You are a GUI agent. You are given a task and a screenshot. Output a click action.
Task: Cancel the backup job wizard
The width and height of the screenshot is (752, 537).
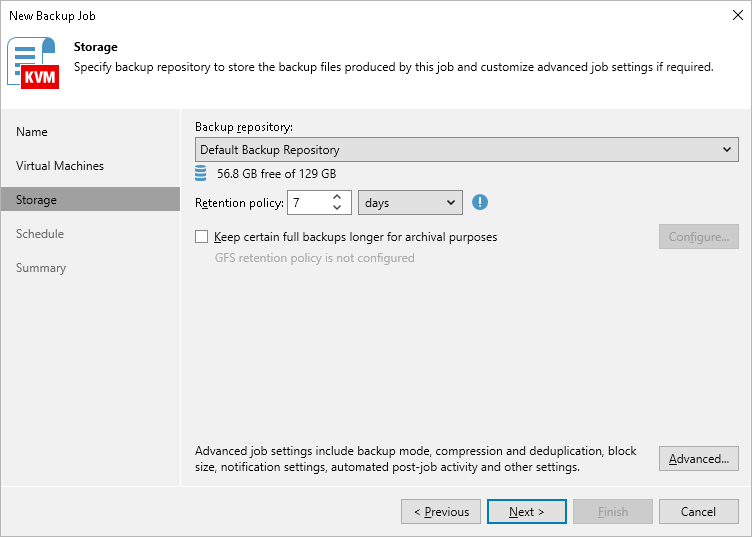coord(699,512)
